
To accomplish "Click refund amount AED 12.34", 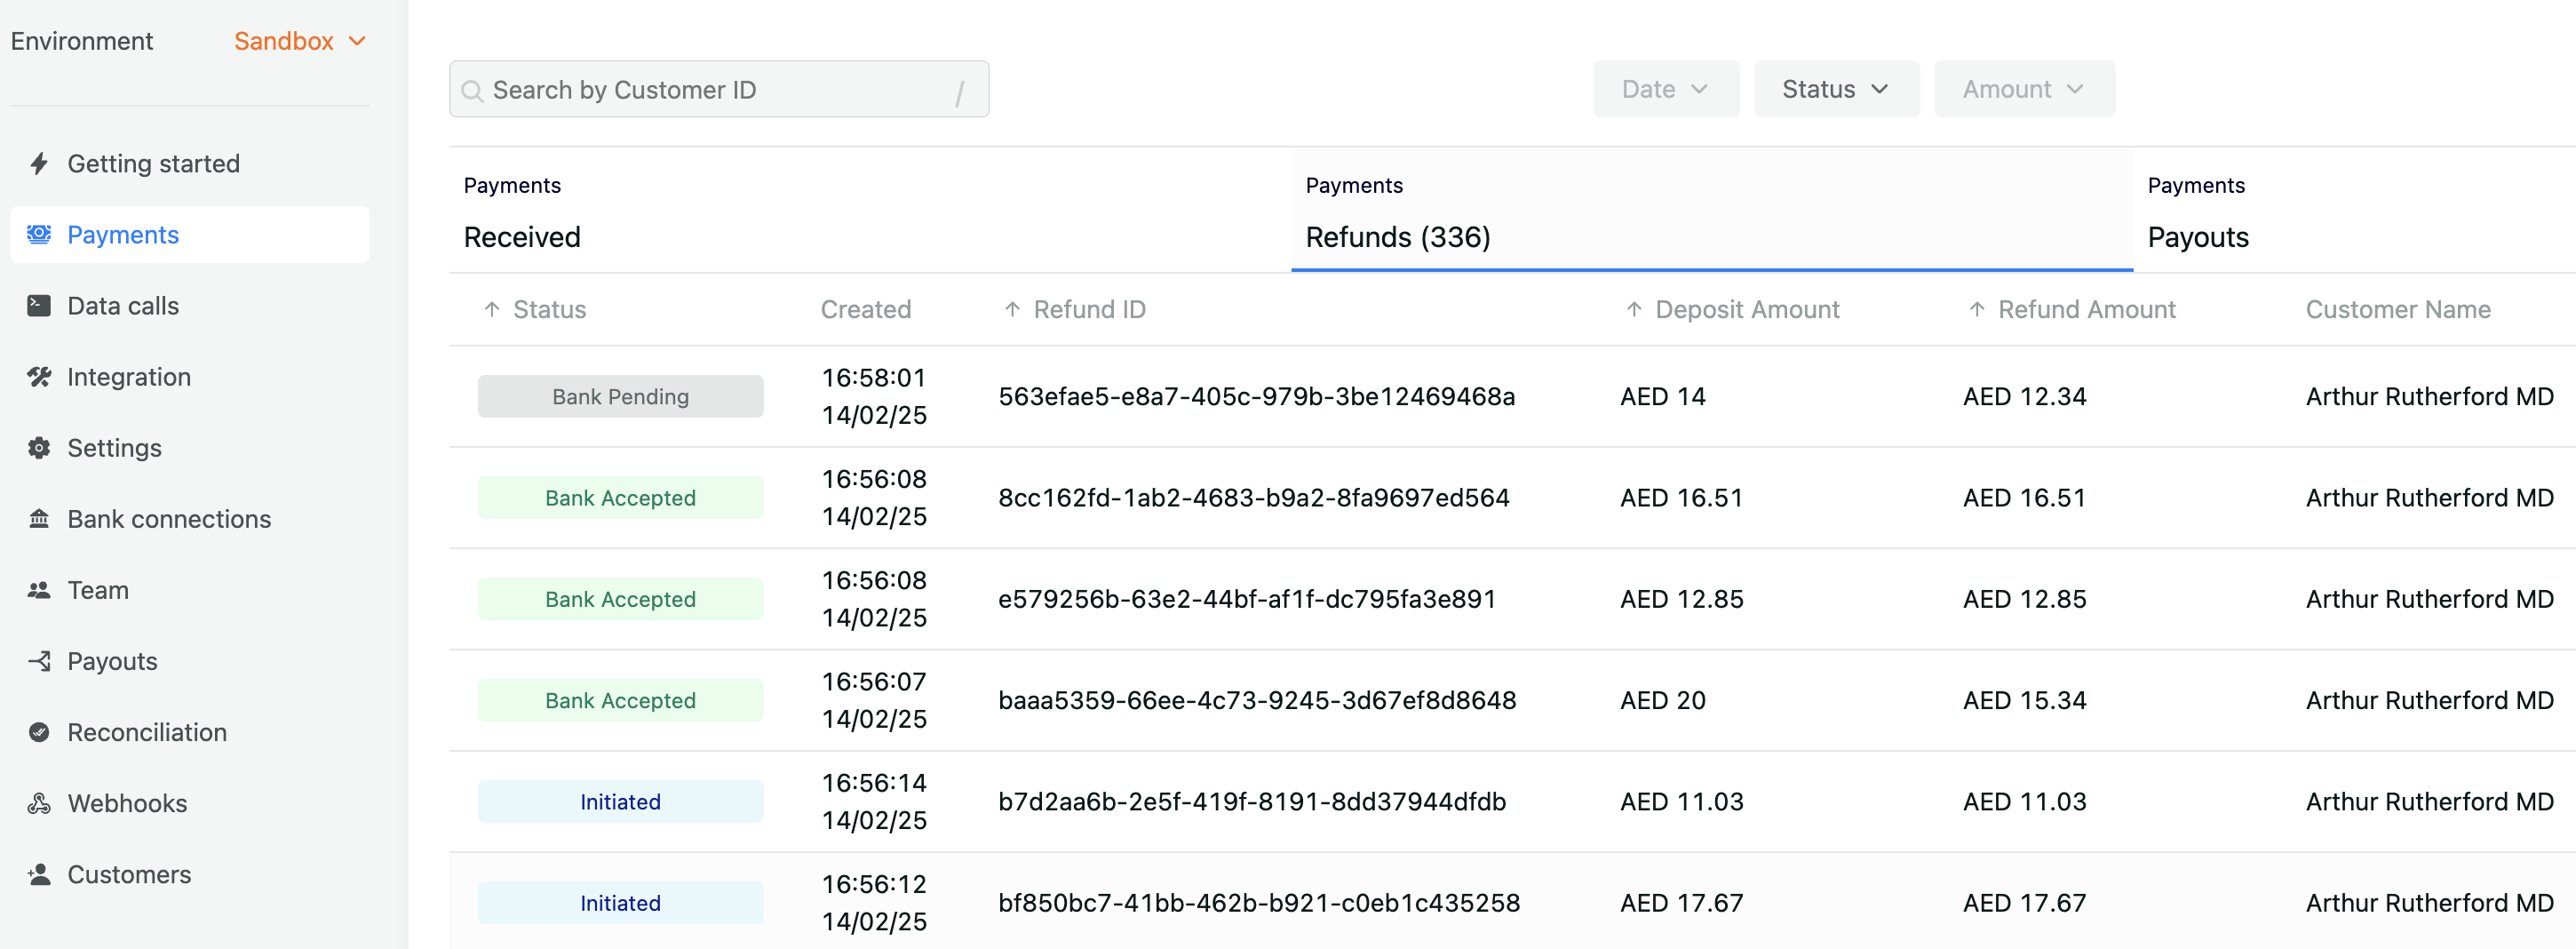I will pos(2024,396).
